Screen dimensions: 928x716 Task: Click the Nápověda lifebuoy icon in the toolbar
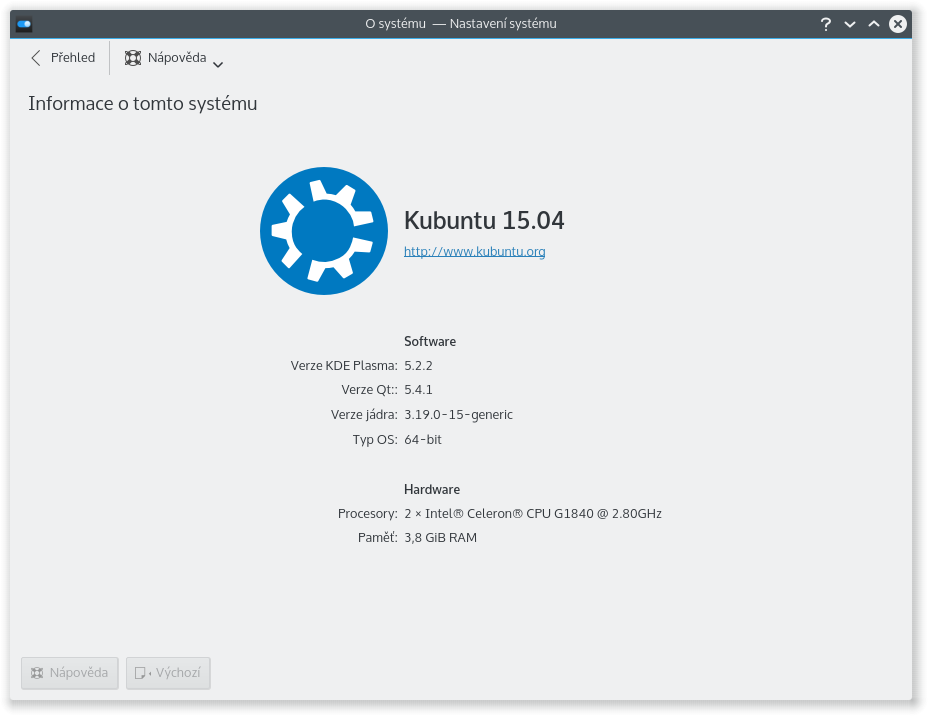133,57
